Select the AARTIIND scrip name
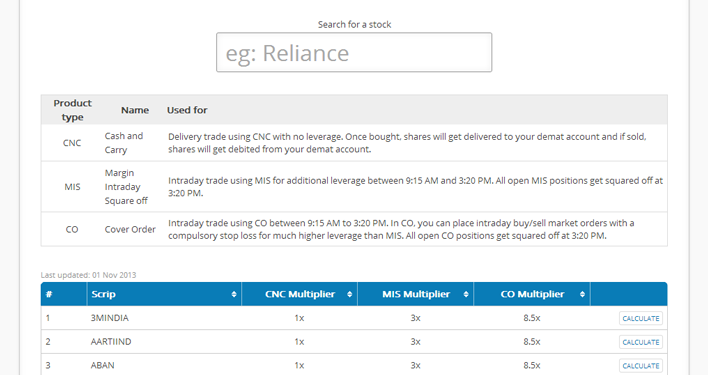The height and width of the screenshot is (375, 708). 111,342
